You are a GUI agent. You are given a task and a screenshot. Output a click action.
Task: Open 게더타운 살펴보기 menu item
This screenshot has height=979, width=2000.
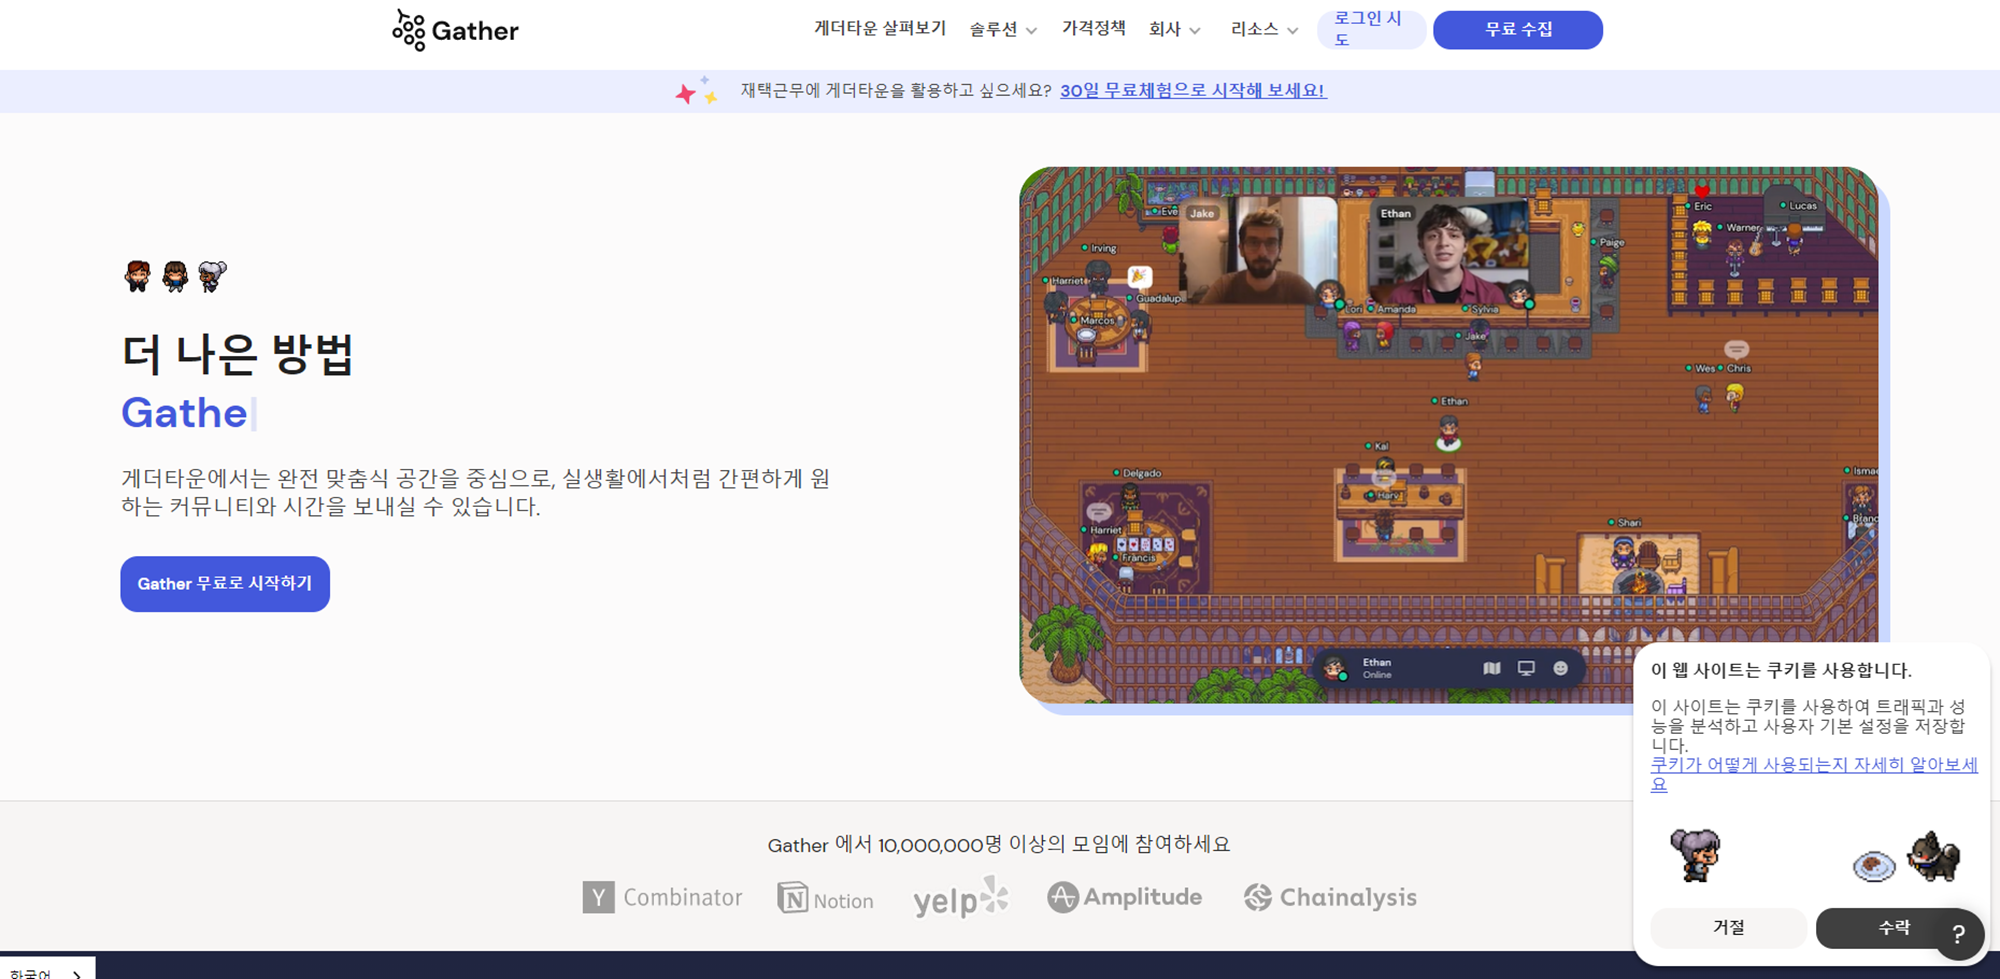click(880, 29)
